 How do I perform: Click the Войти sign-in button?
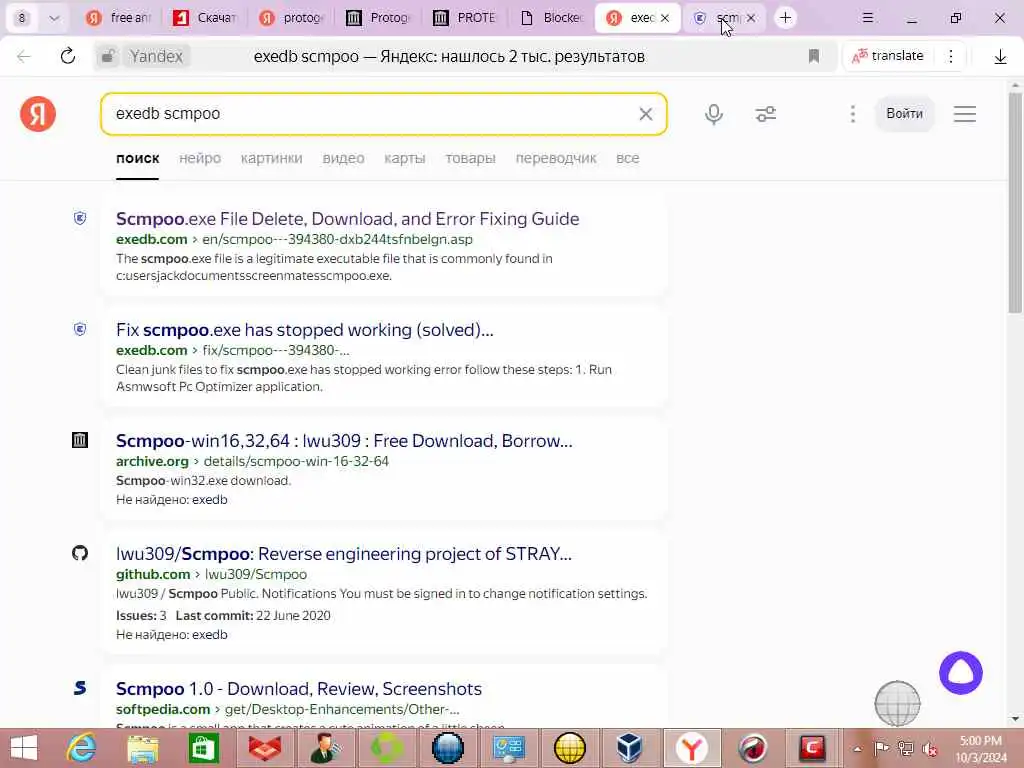[904, 114]
